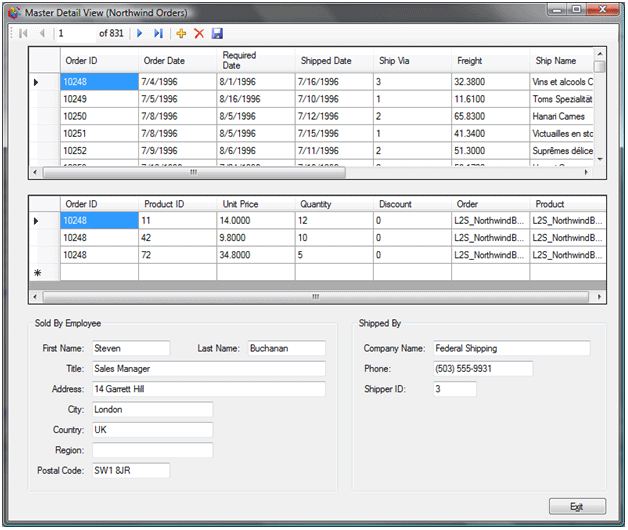Select the empty Region field
The width and height of the screenshot is (628, 530).
point(152,450)
